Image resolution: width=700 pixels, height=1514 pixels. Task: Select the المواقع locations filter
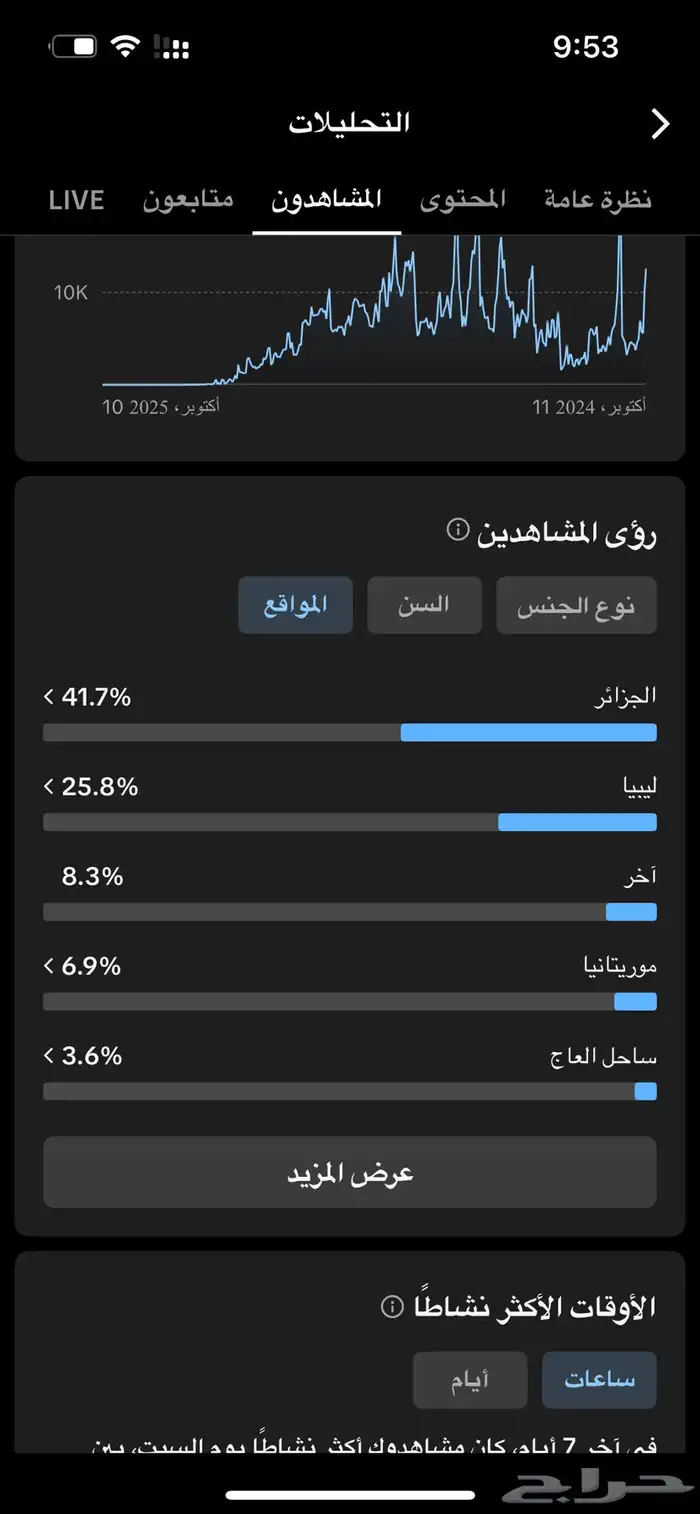295,605
